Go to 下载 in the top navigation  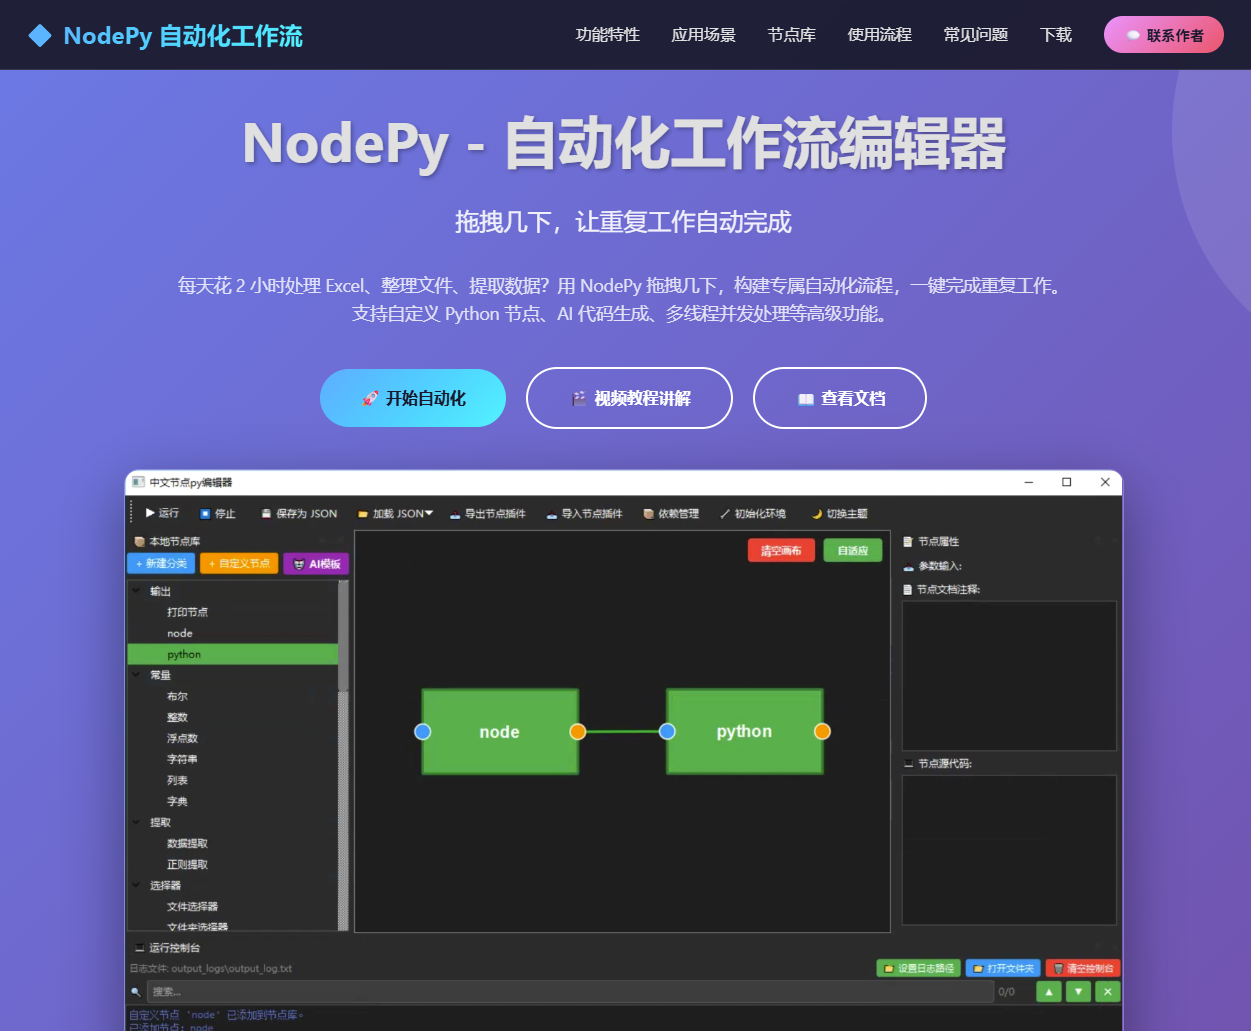pyautogui.click(x=1056, y=35)
